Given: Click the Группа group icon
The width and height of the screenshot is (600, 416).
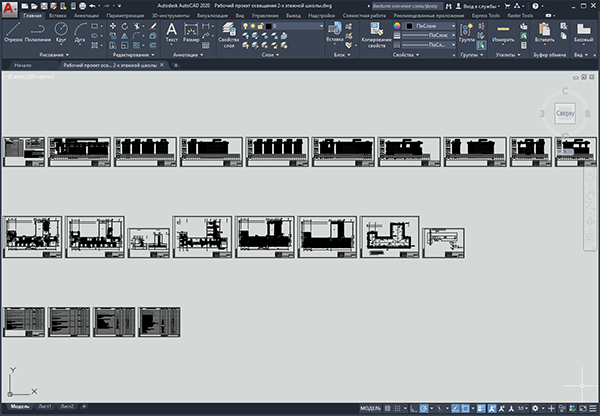Looking at the screenshot, I should tap(467, 35).
